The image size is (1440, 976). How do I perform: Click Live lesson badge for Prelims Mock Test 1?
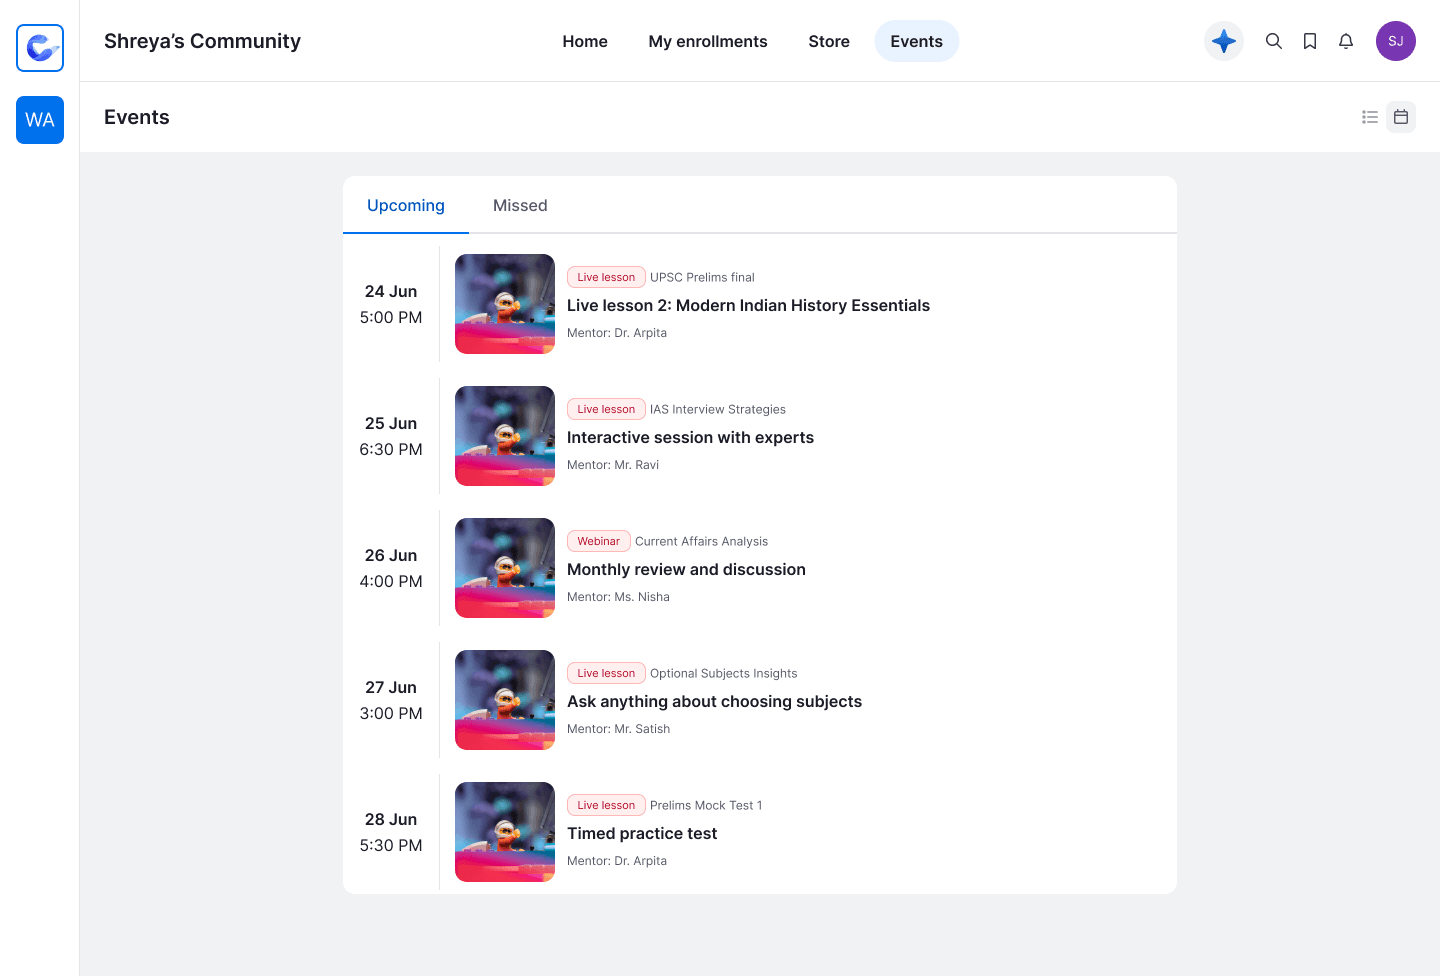tap(606, 805)
